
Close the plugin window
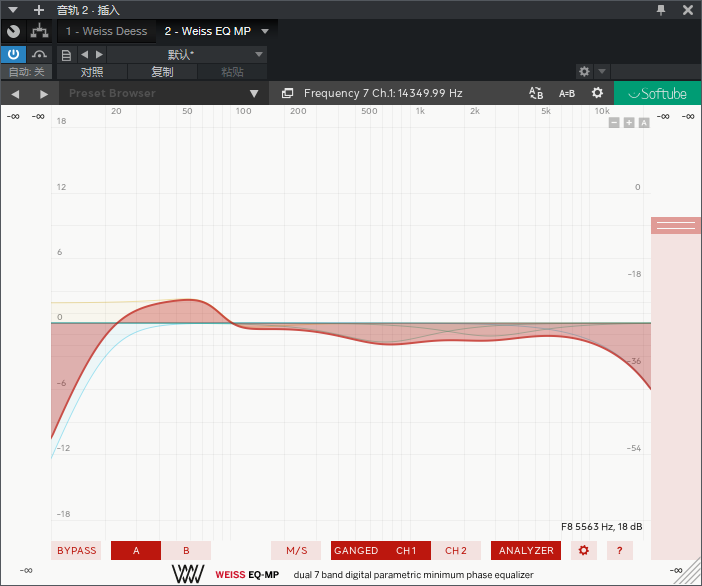(x=688, y=9)
